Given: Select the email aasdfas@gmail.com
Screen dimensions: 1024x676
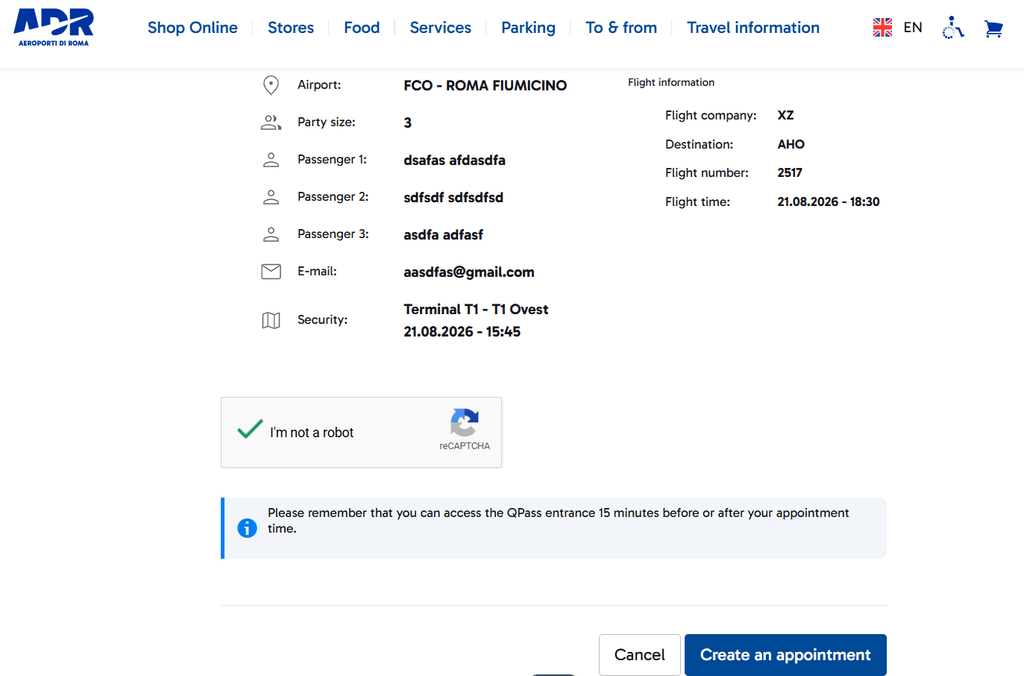Looking at the screenshot, I should point(469,272).
